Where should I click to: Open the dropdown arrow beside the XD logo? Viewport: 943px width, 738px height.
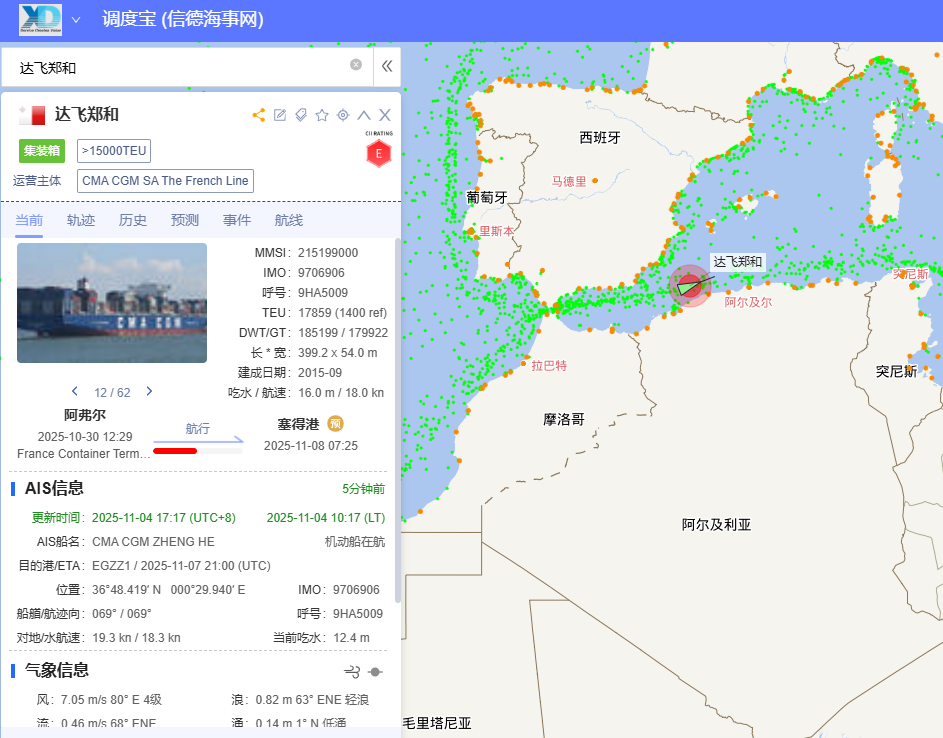tap(76, 19)
